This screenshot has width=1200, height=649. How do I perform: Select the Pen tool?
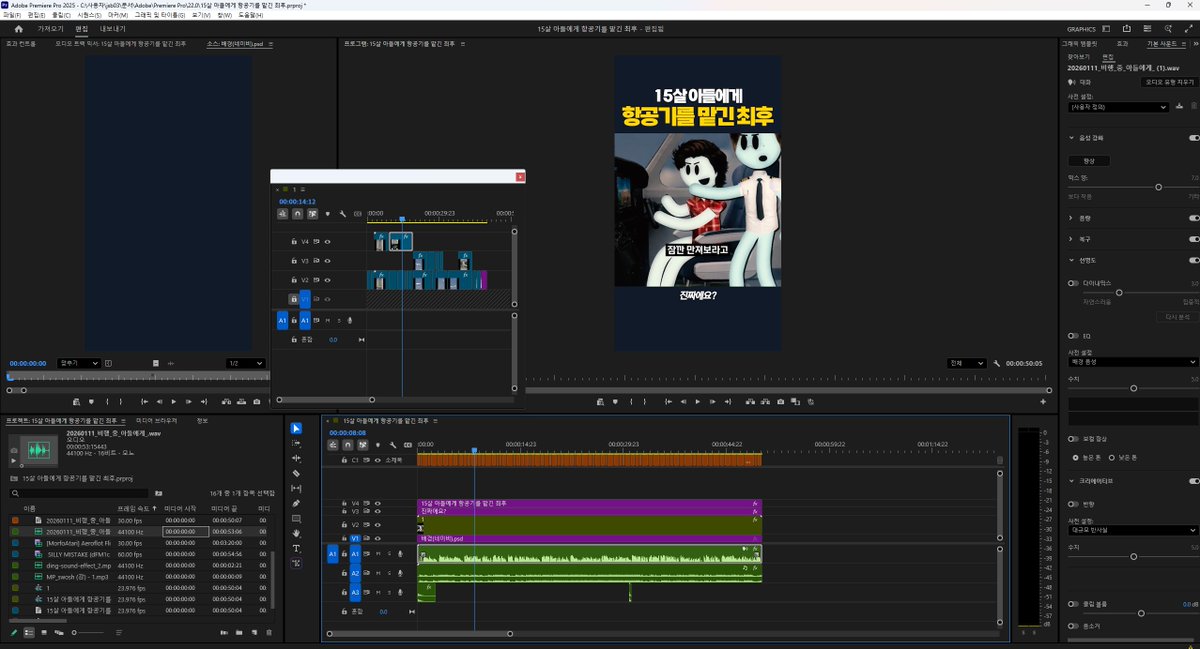click(x=296, y=503)
